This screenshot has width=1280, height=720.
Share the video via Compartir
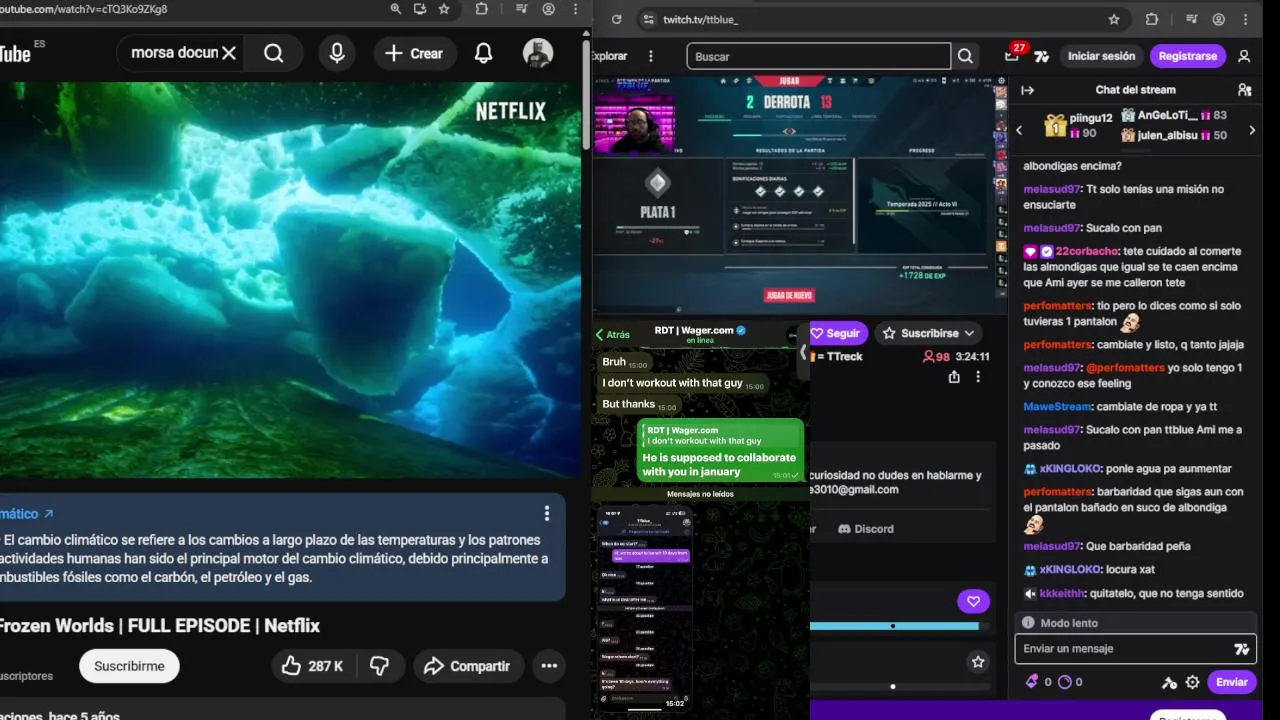pyautogui.click(x=467, y=666)
